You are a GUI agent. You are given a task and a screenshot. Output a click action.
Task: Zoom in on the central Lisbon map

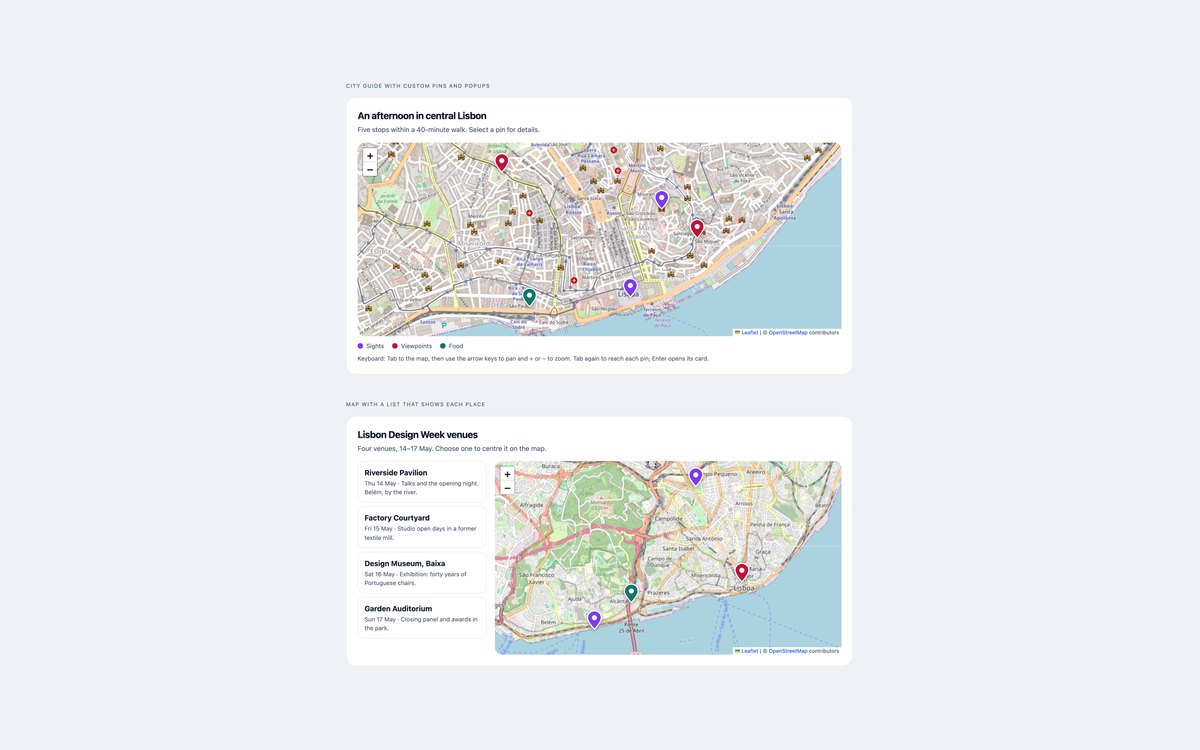[x=370, y=156]
